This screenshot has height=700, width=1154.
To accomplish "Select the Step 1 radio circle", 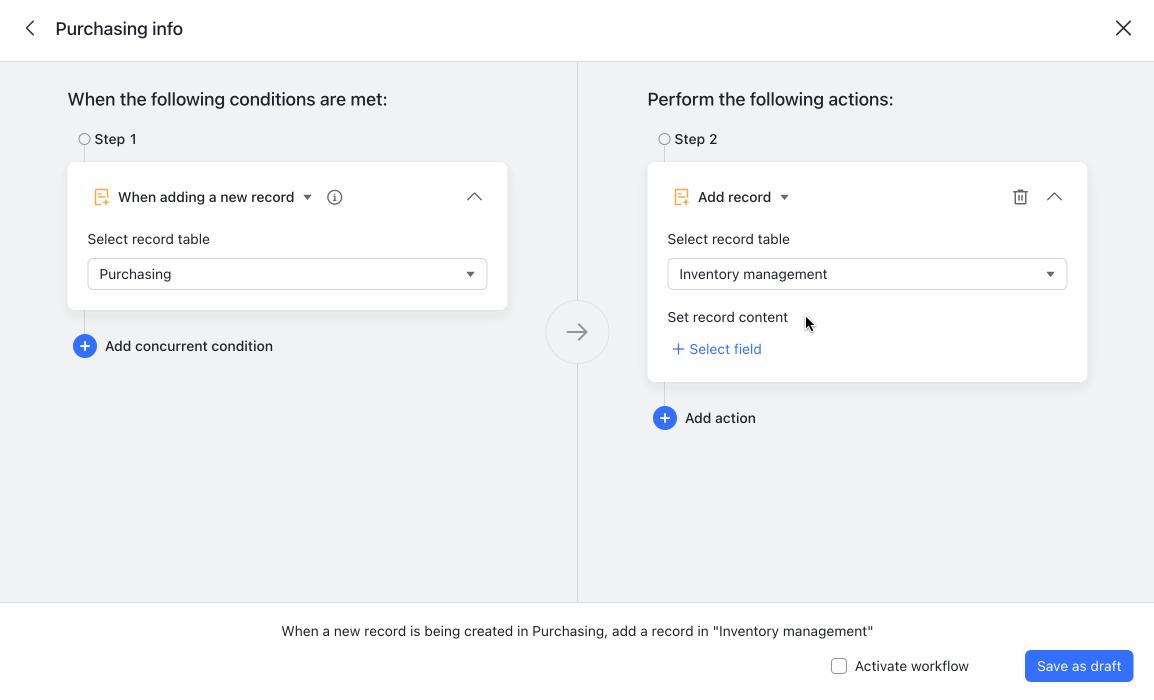I will click(x=84, y=139).
